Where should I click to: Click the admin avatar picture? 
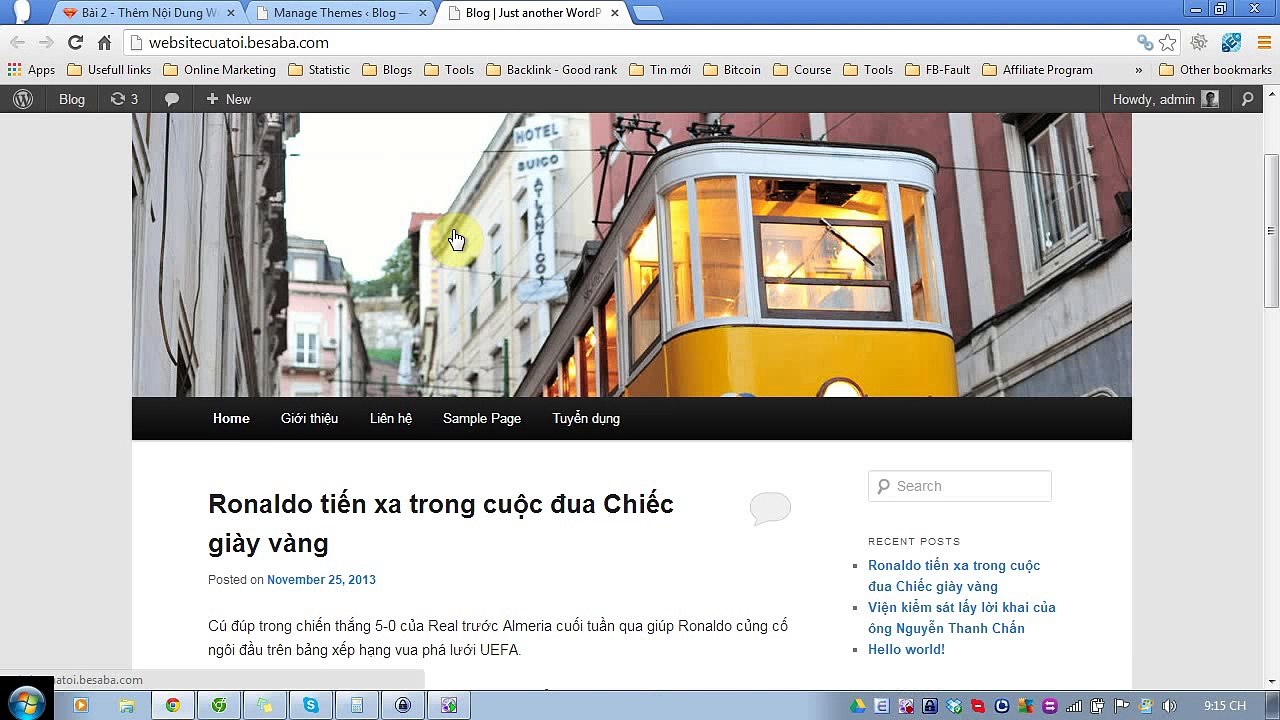[x=1210, y=99]
